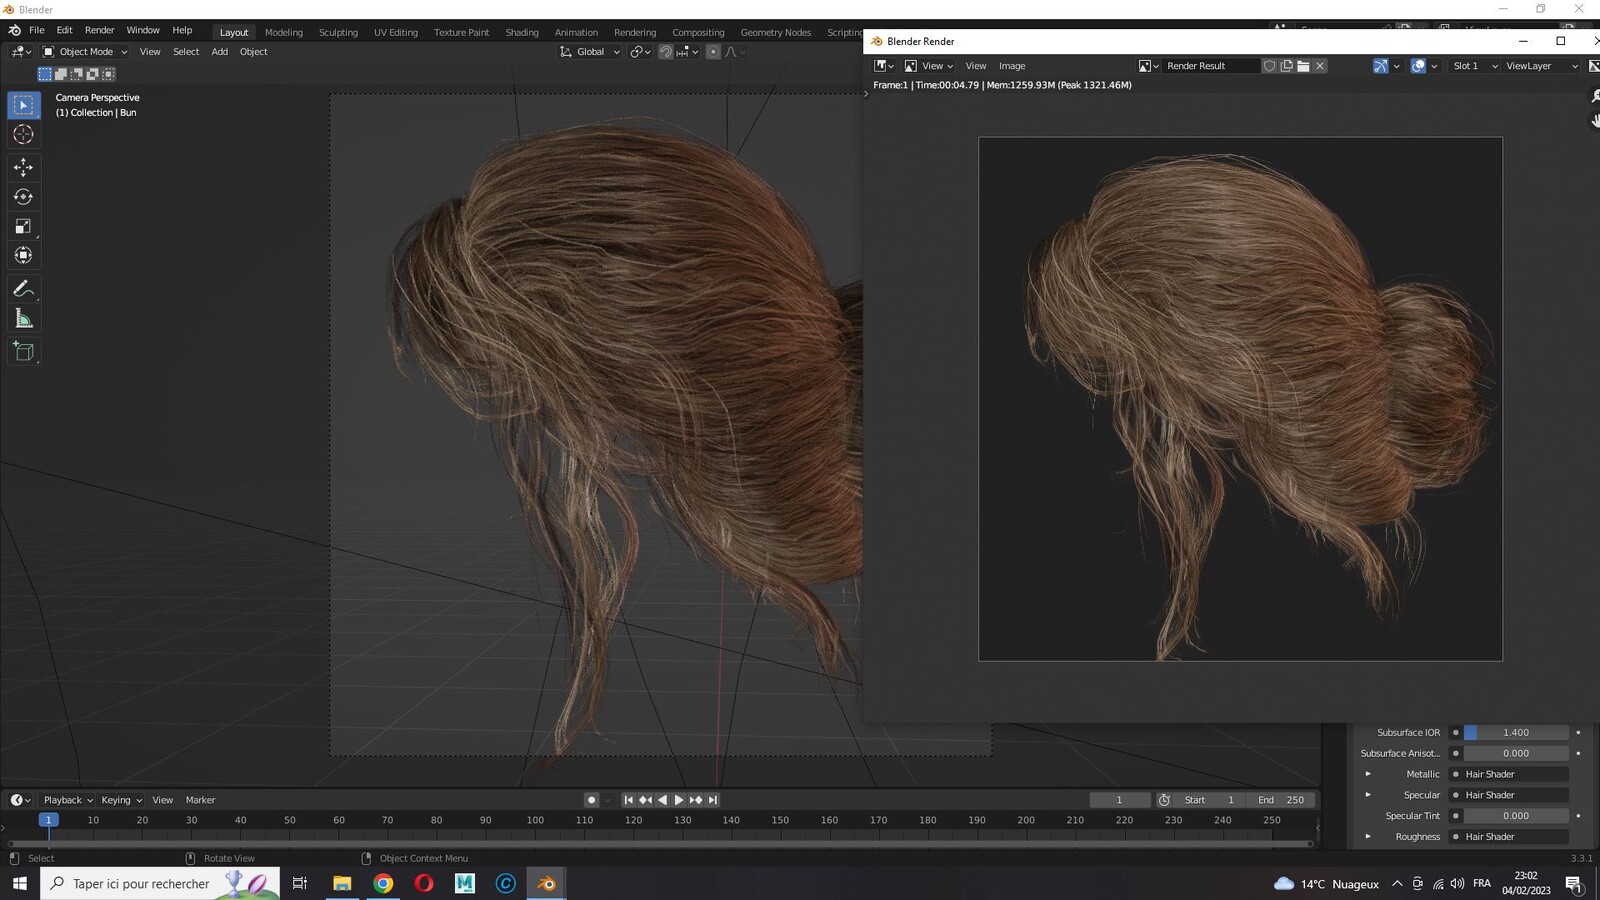The width and height of the screenshot is (1600, 900).
Task: Select the Move tool
Action: click(23, 167)
